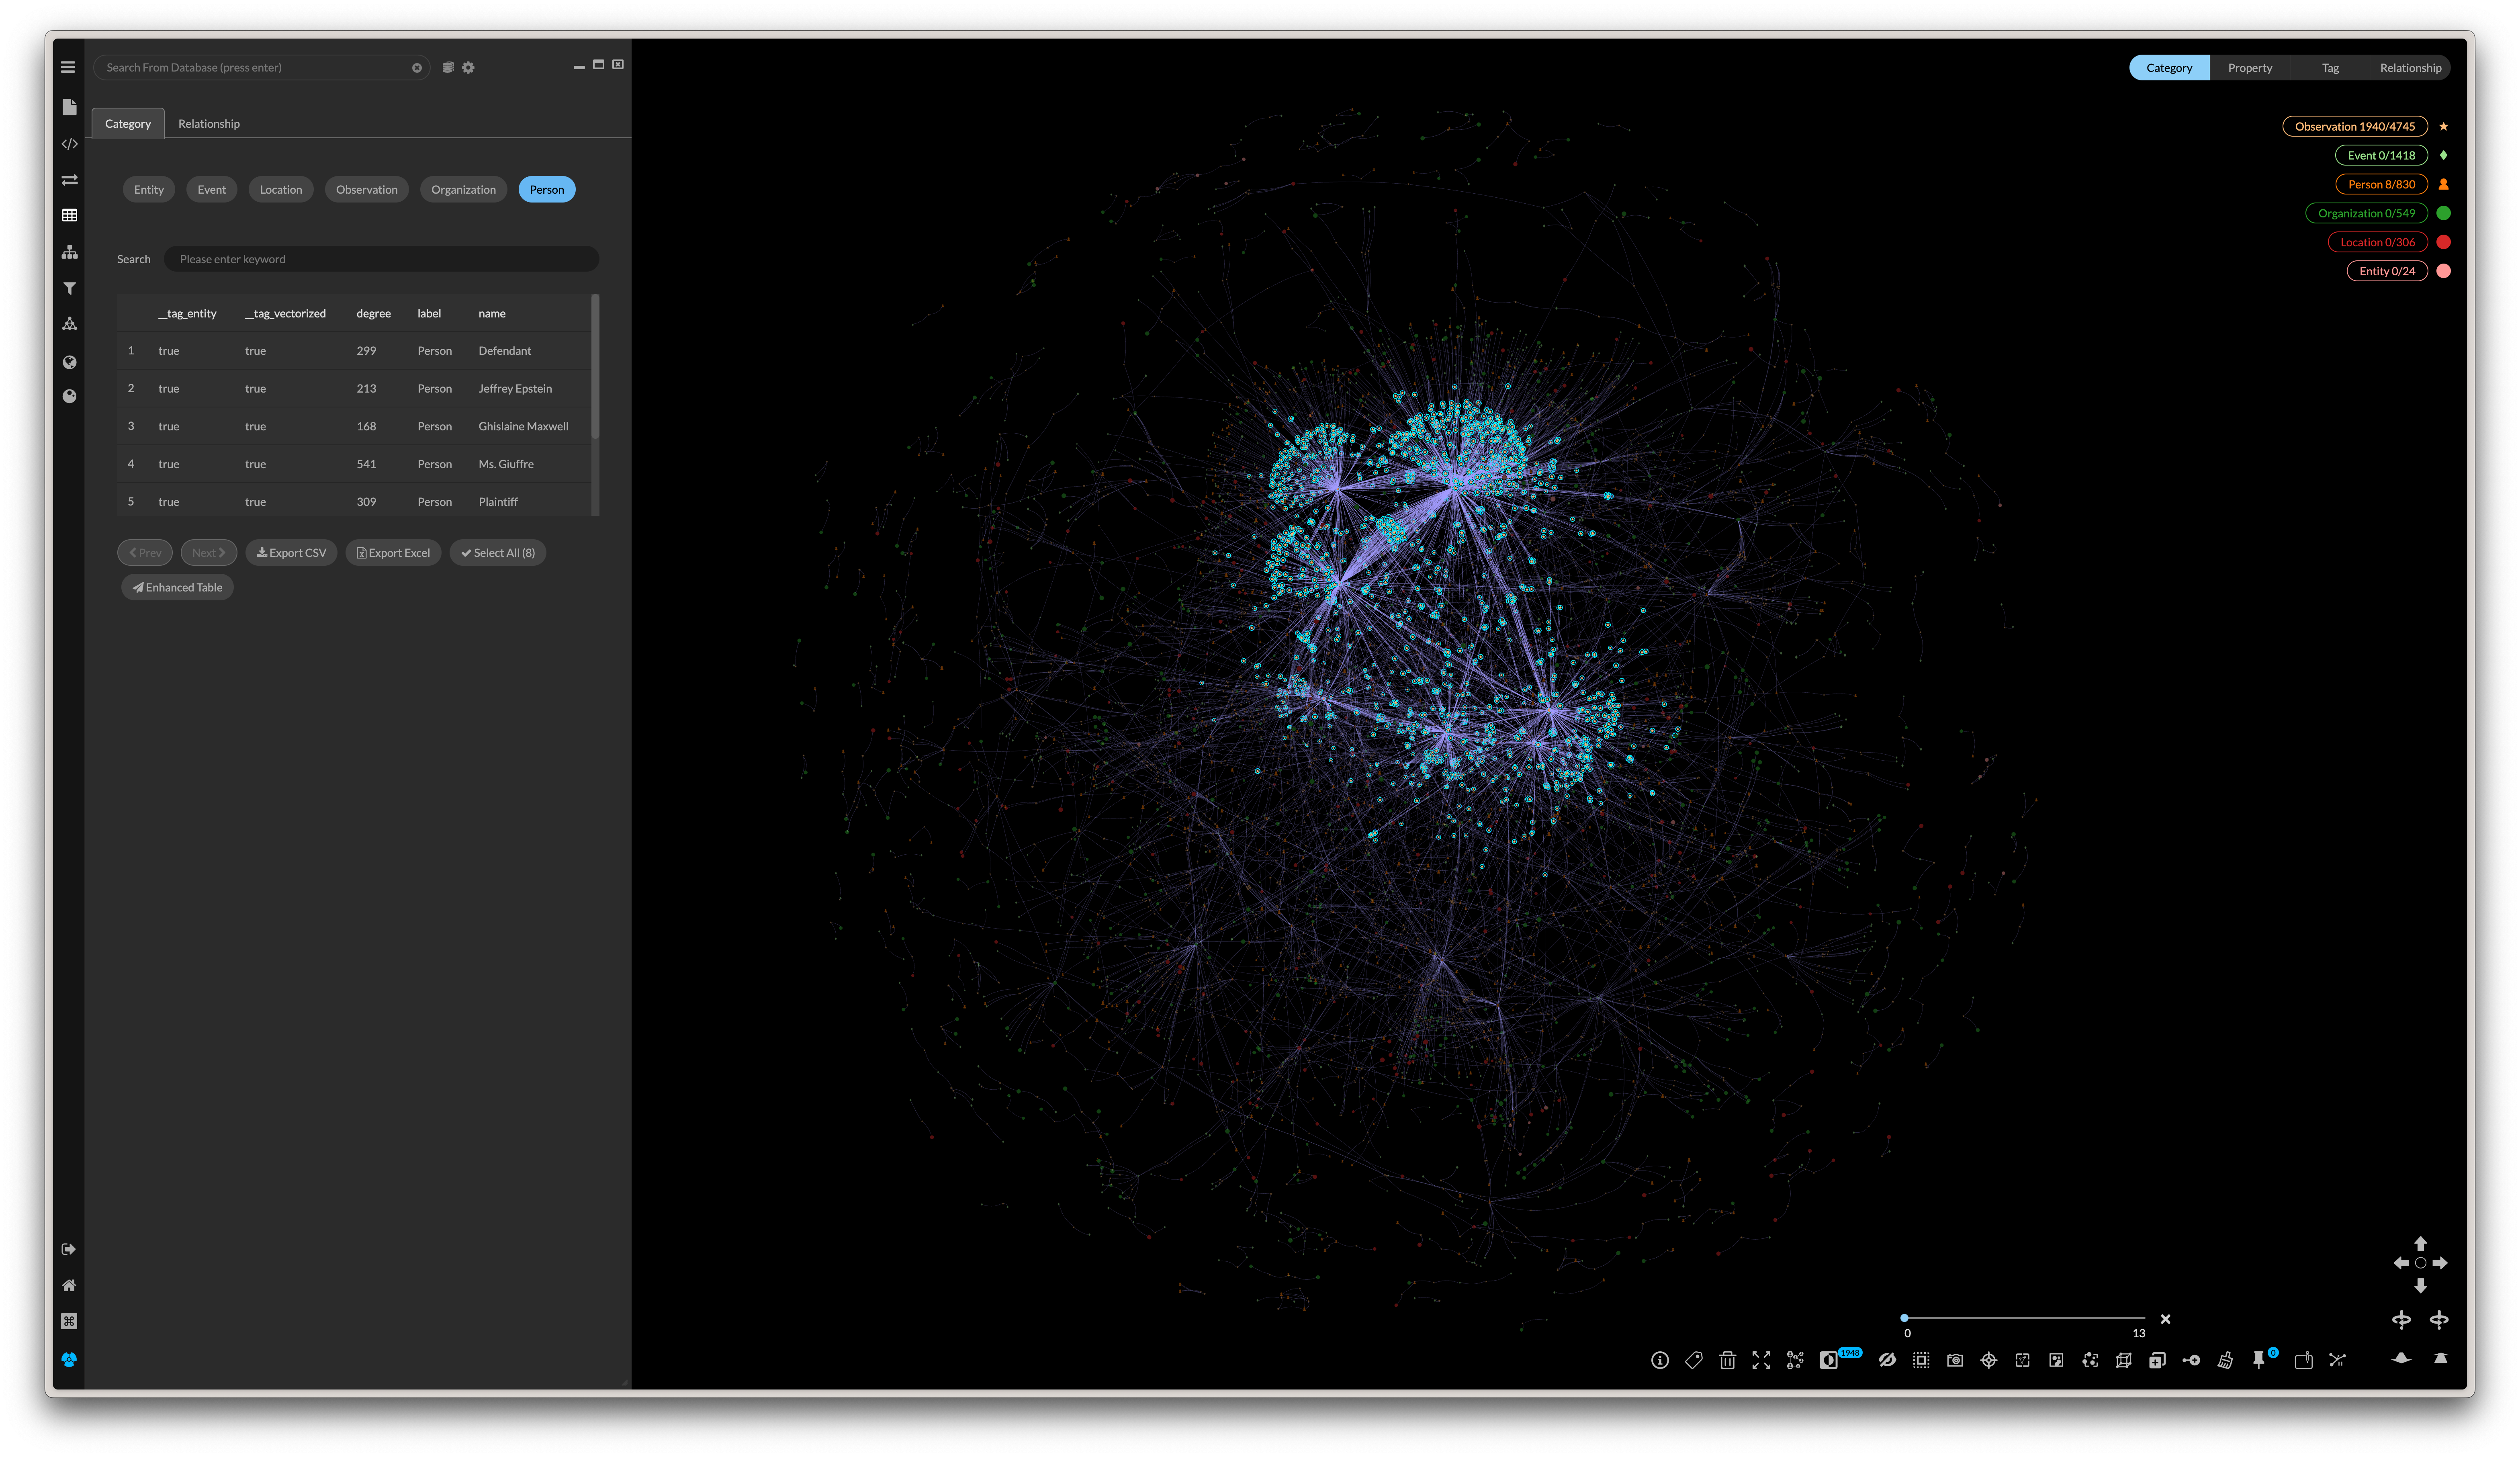Viewport: 2520px width, 1457px height.
Task: Select the Event category chip
Action: [x=212, y=190]
